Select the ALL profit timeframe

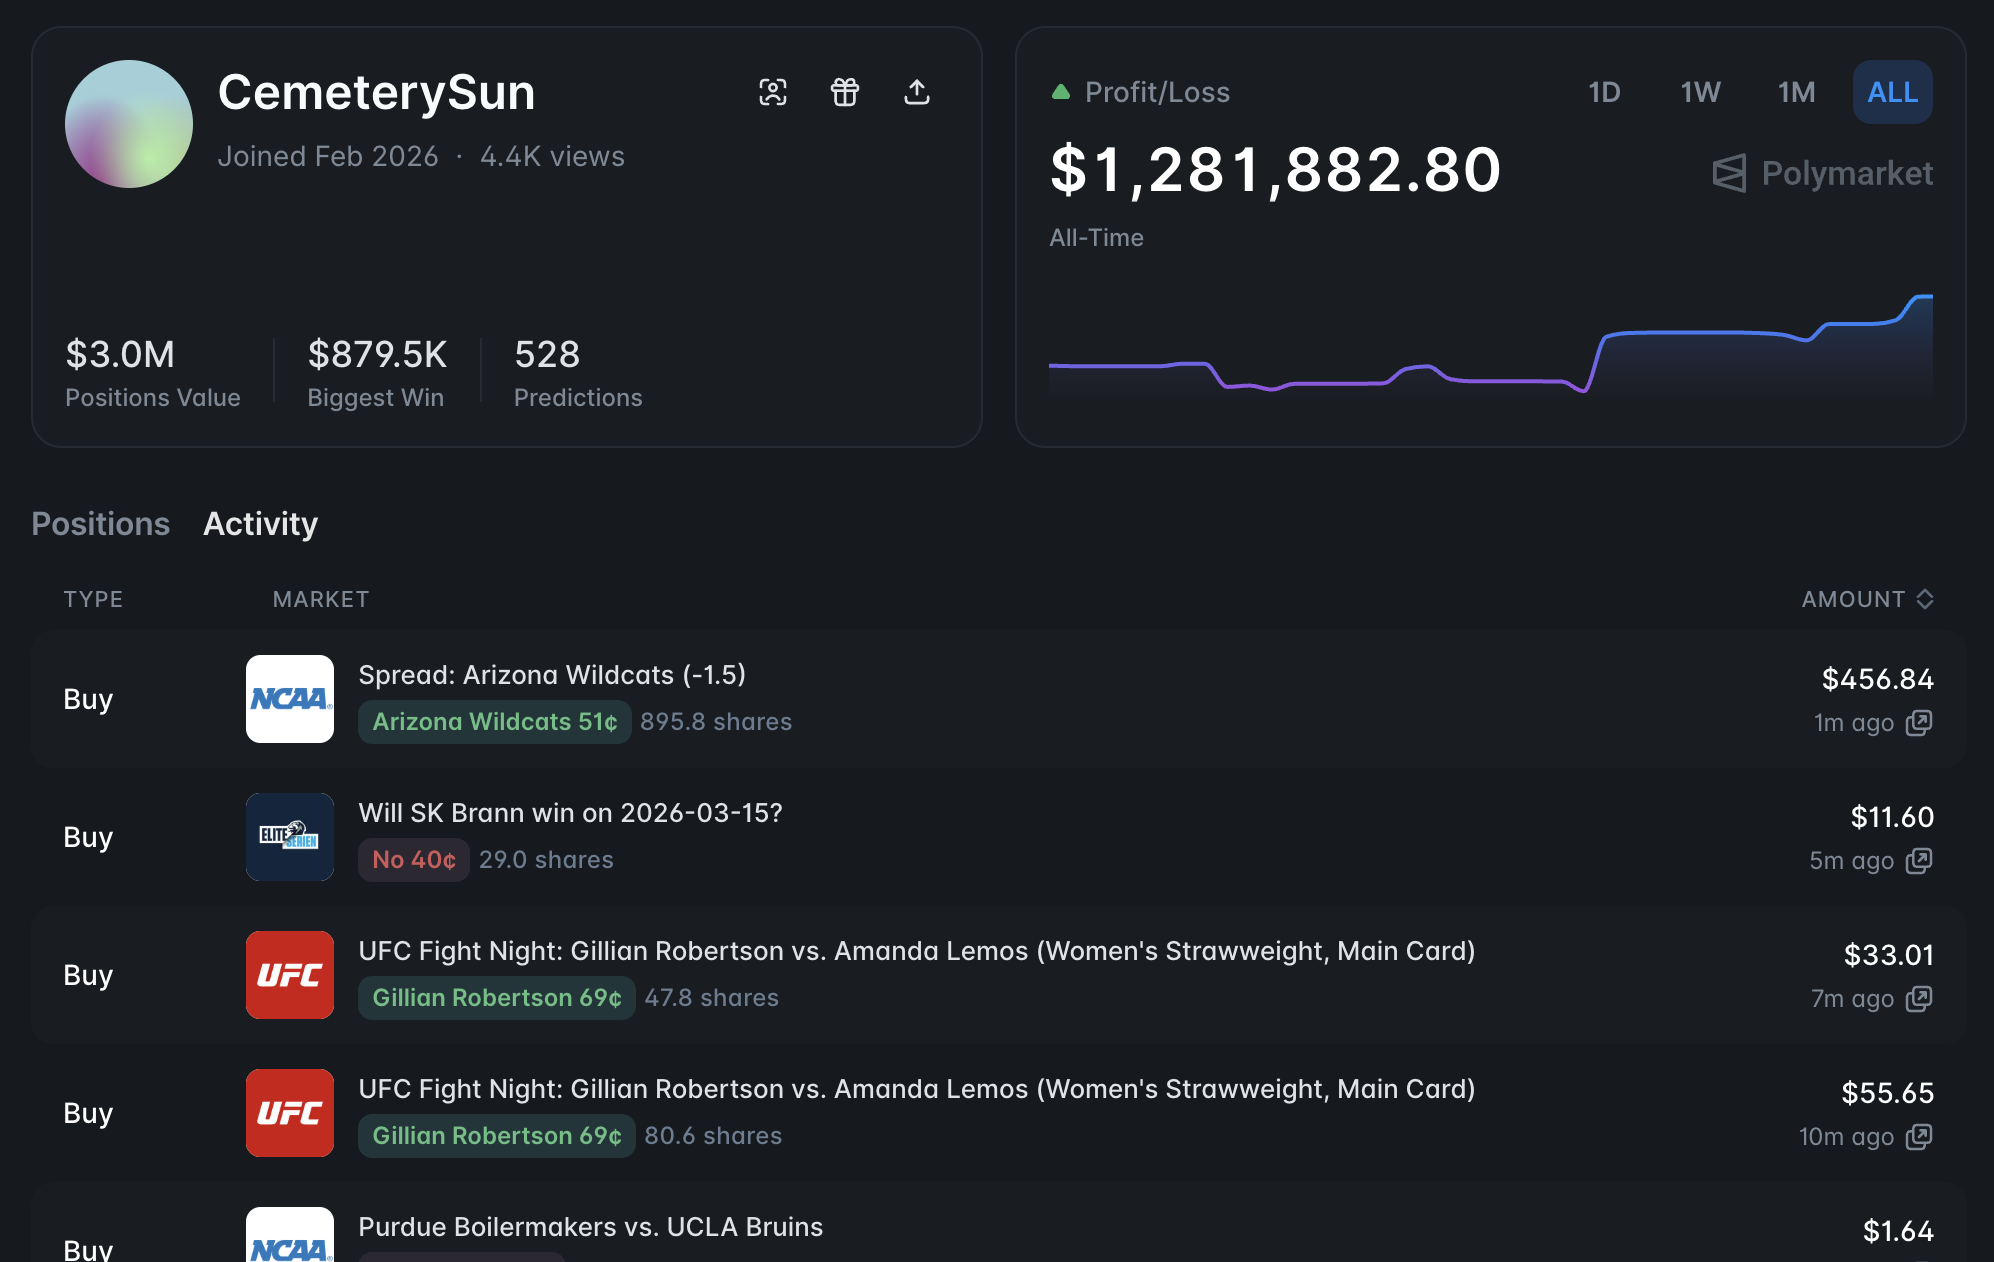coord(1892,92)
